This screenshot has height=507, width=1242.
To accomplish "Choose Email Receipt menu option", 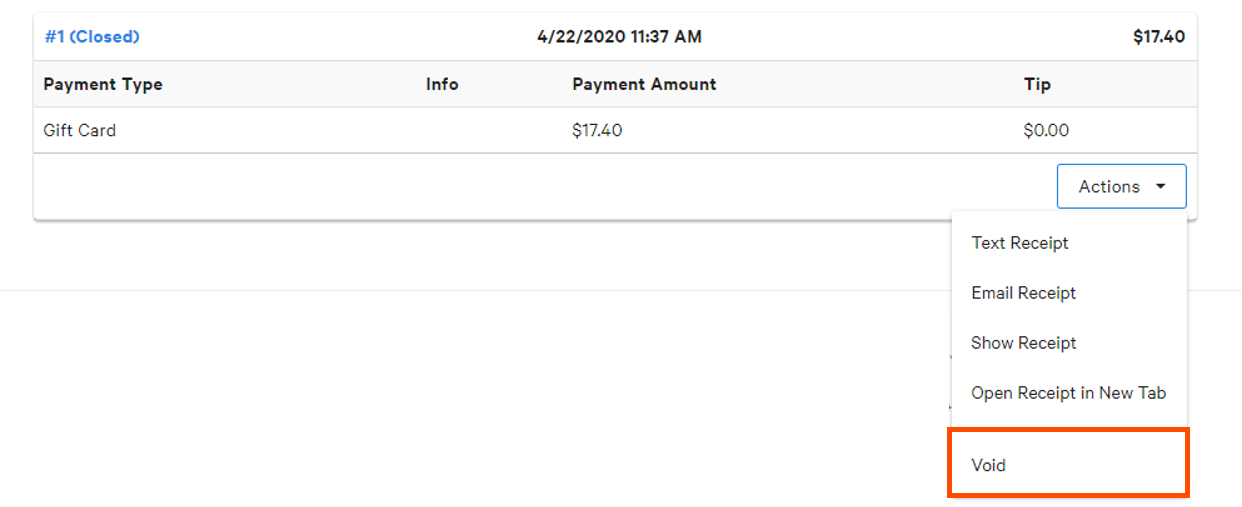I will (x=1023, y=293).
